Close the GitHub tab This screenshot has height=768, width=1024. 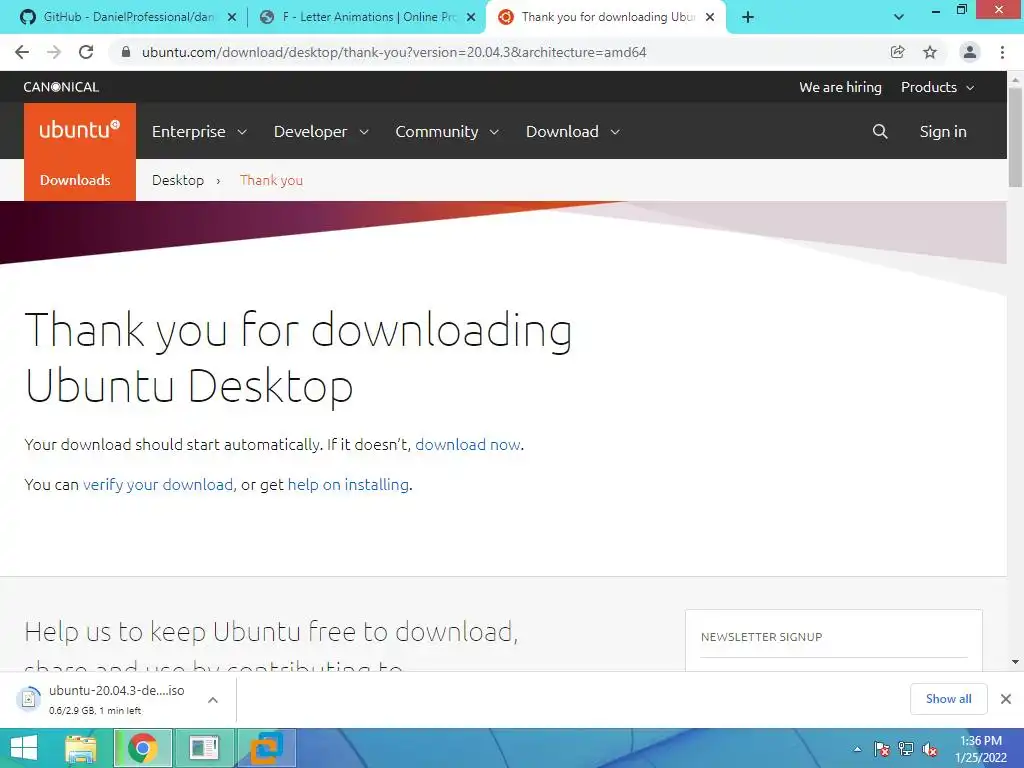click(x=231, y=18)
